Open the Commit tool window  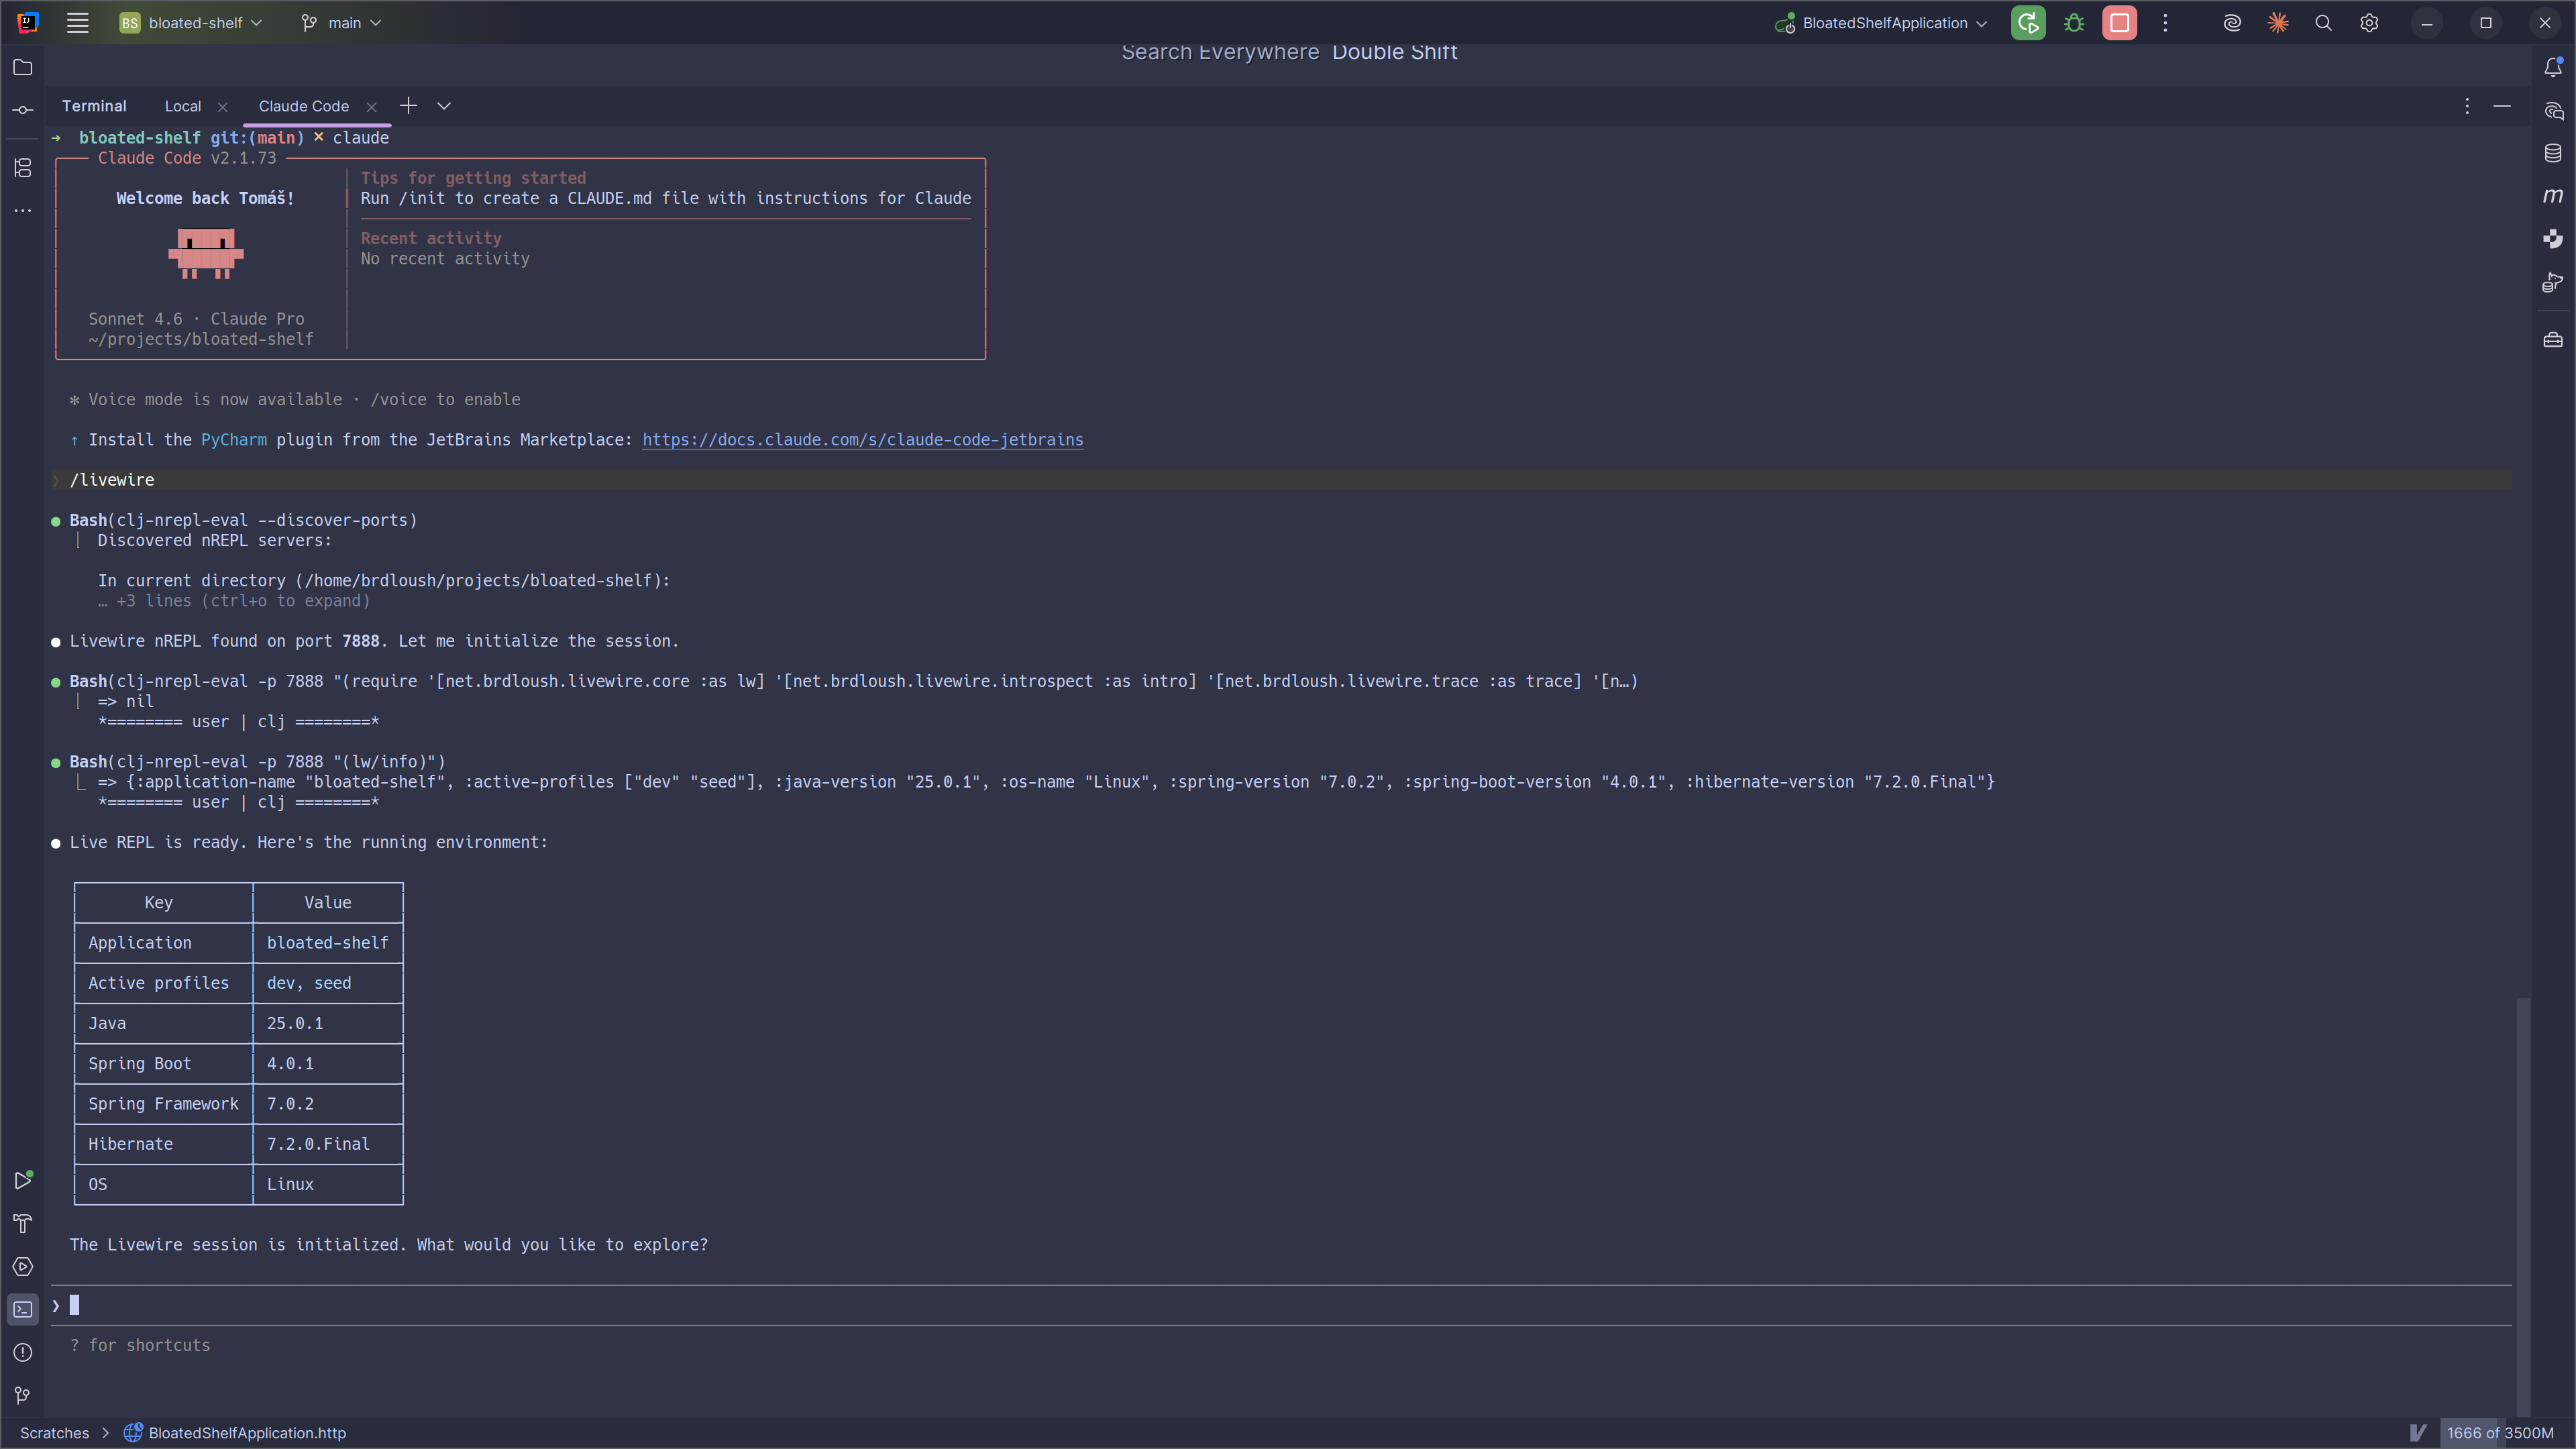click(x=22, y=110)
